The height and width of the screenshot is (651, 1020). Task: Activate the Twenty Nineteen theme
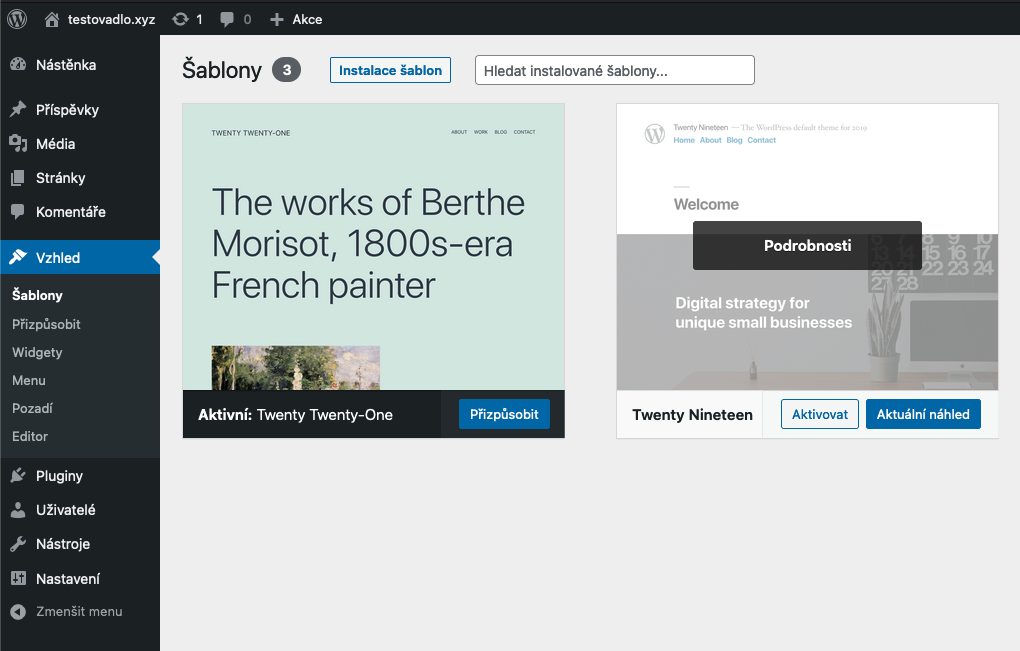(x=819, y=414)
